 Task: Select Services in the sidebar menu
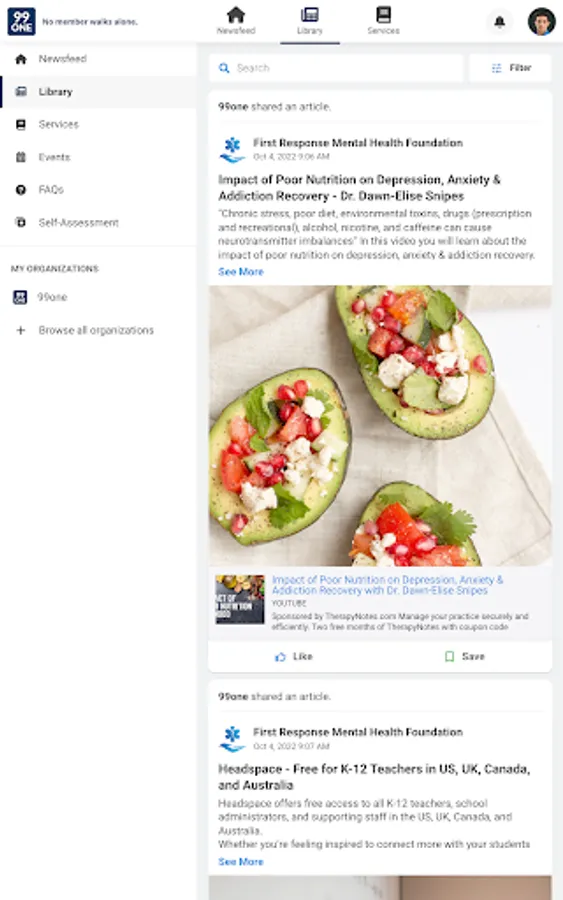98,124
